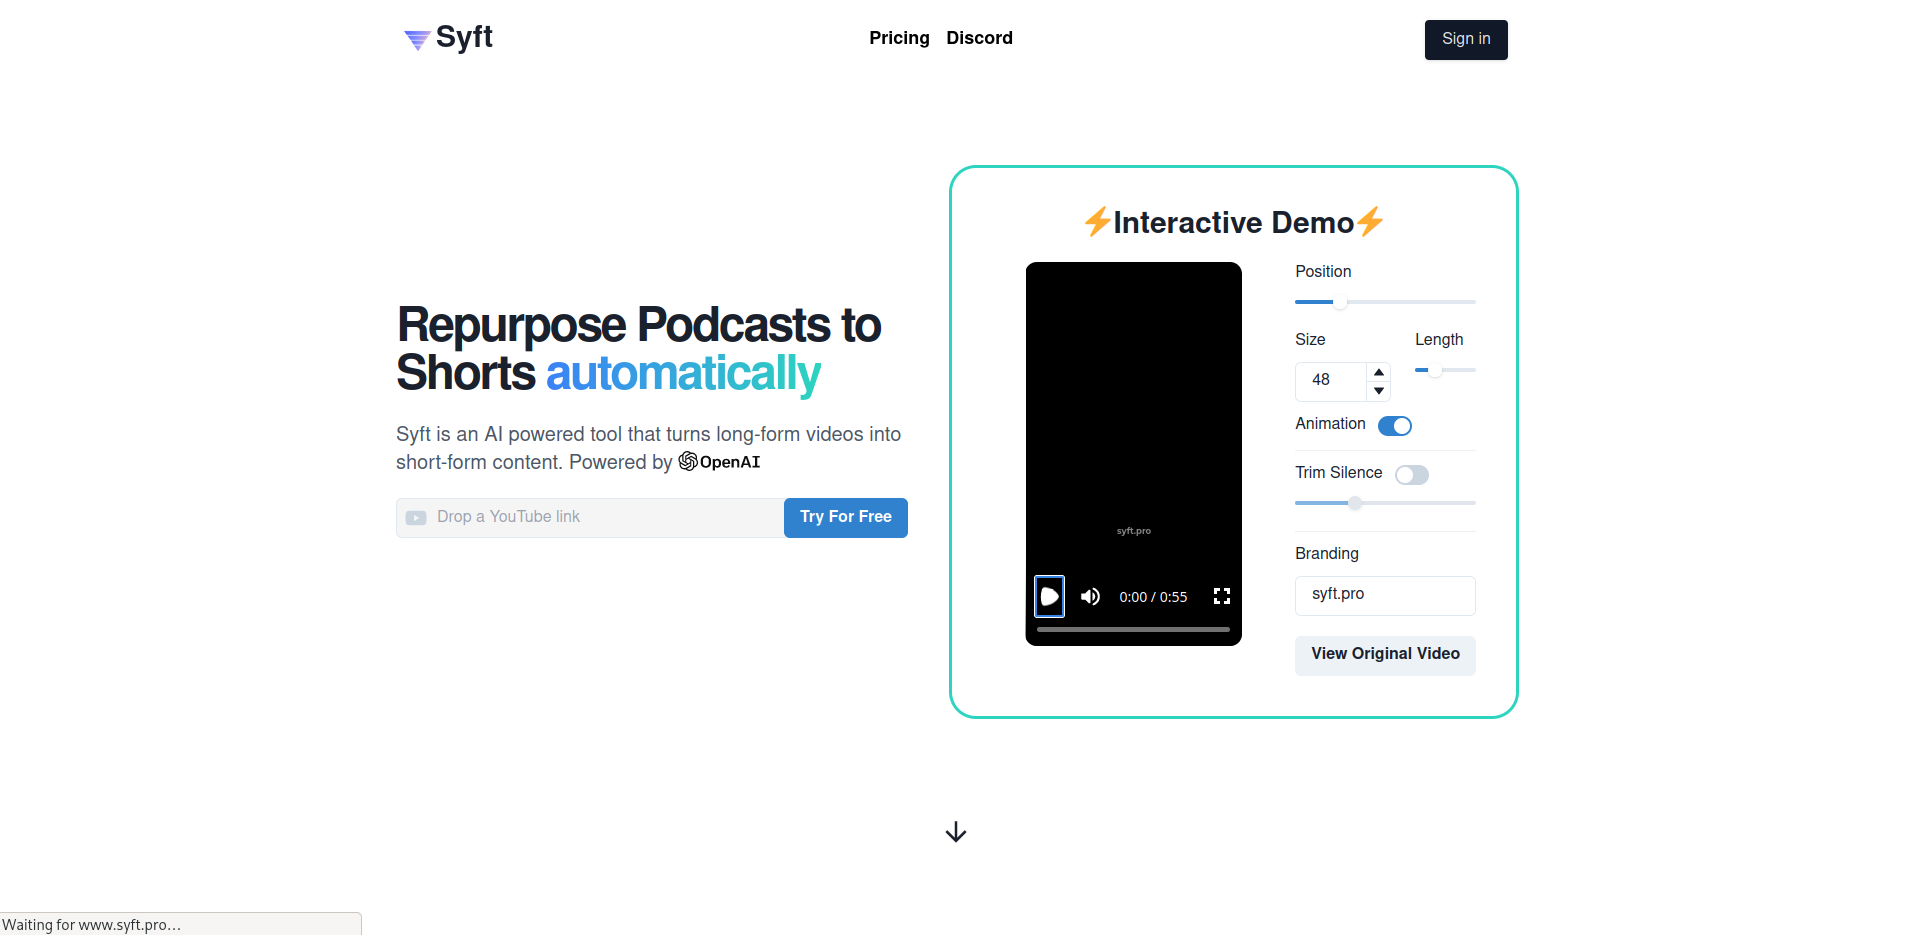
Task: Click the Syft brand name text
Action: 464,38
